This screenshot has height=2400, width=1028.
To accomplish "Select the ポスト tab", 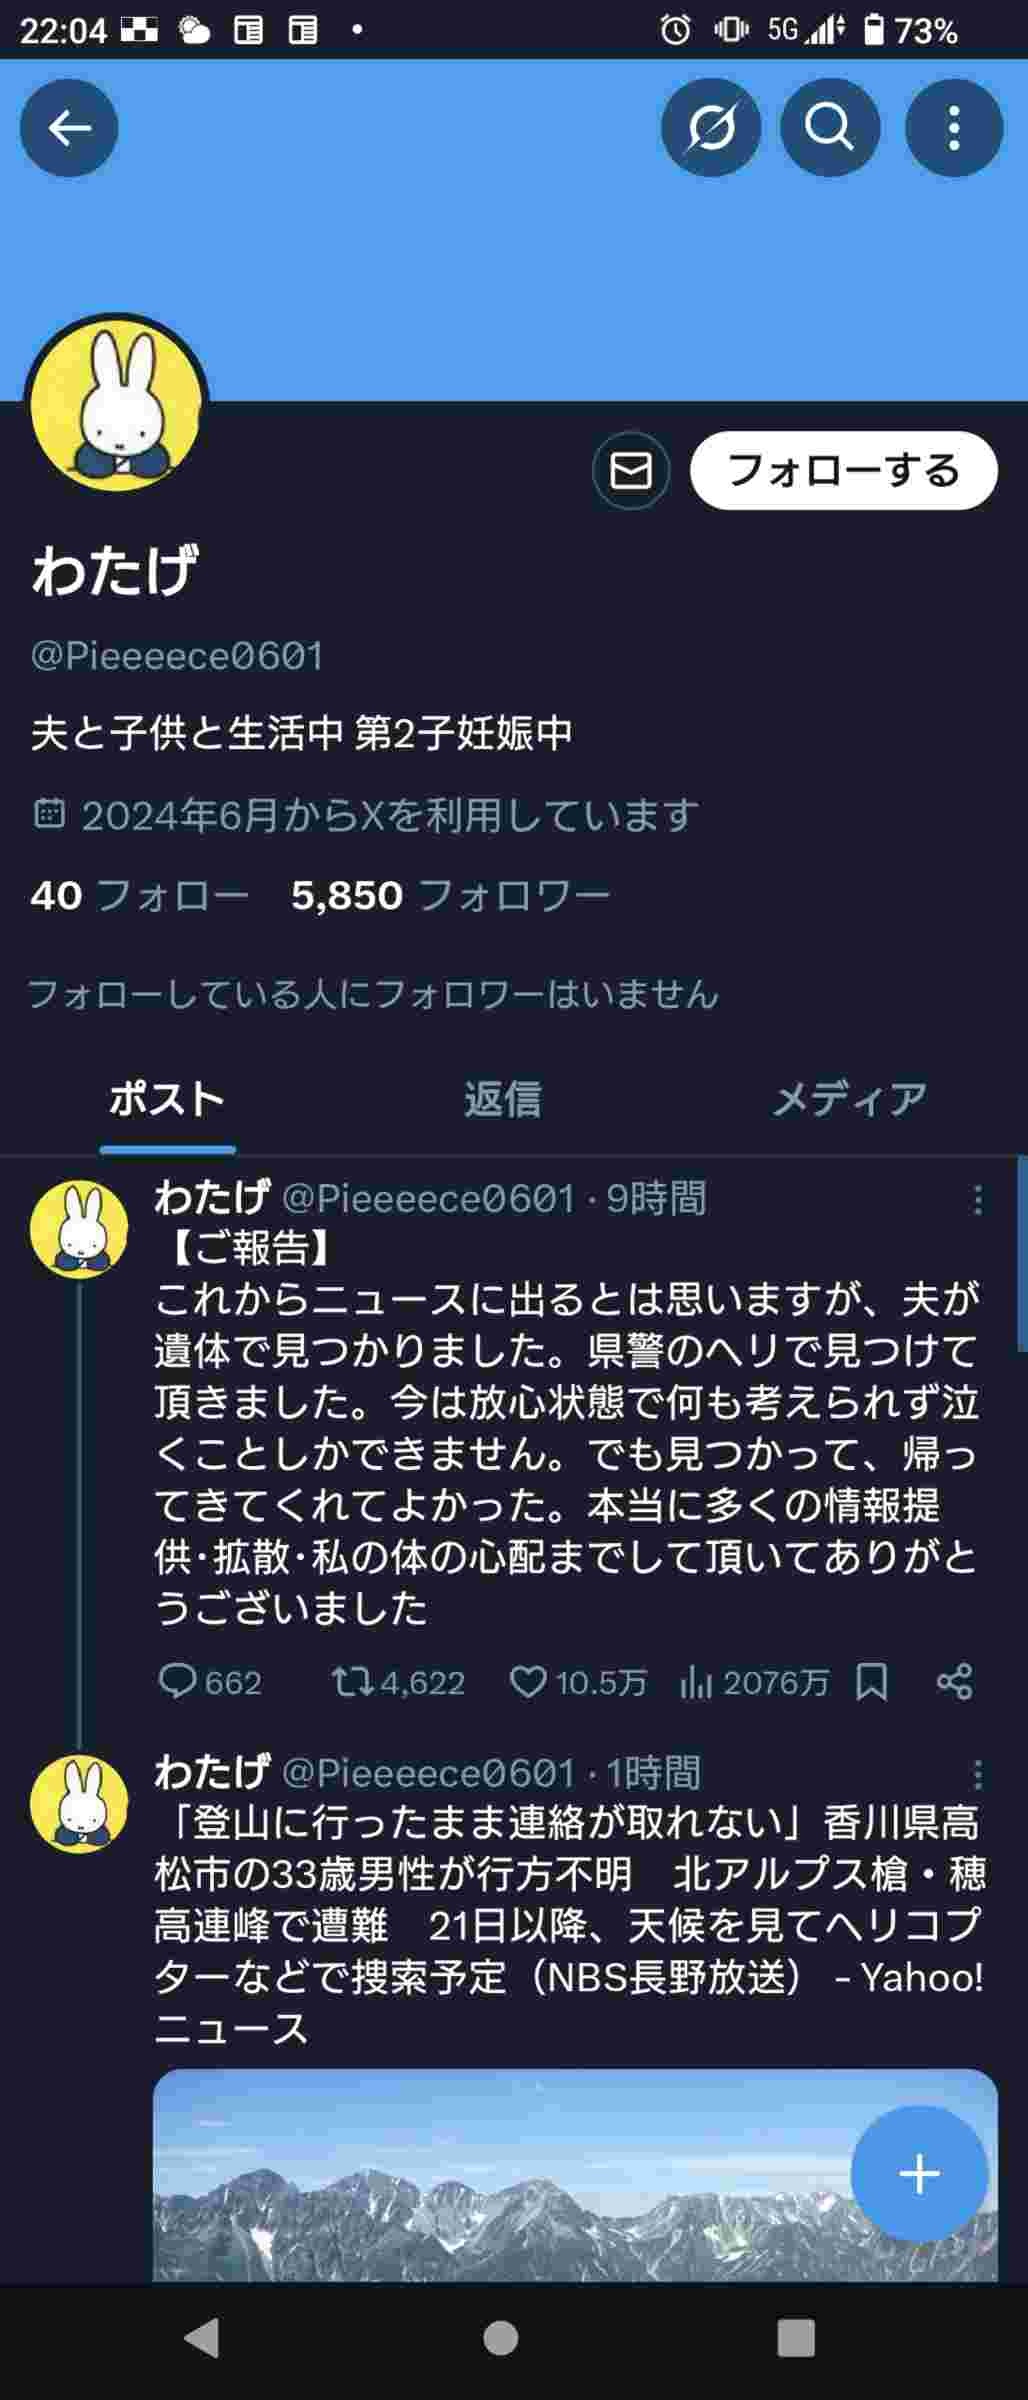I will coord(167,1099).
